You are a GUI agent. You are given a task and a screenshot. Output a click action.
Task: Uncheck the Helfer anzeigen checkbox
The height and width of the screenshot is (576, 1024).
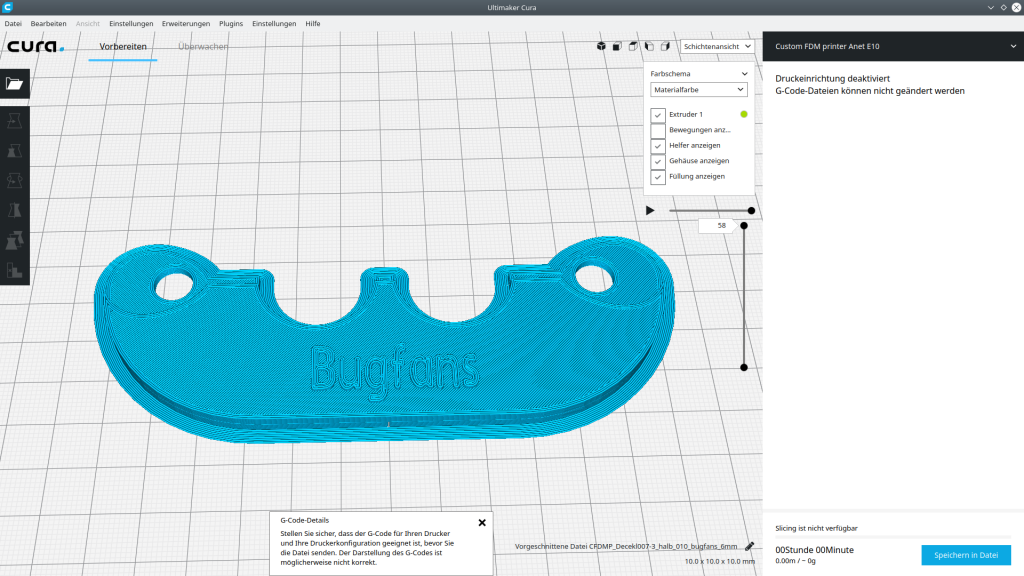click(x=658, y=146)
